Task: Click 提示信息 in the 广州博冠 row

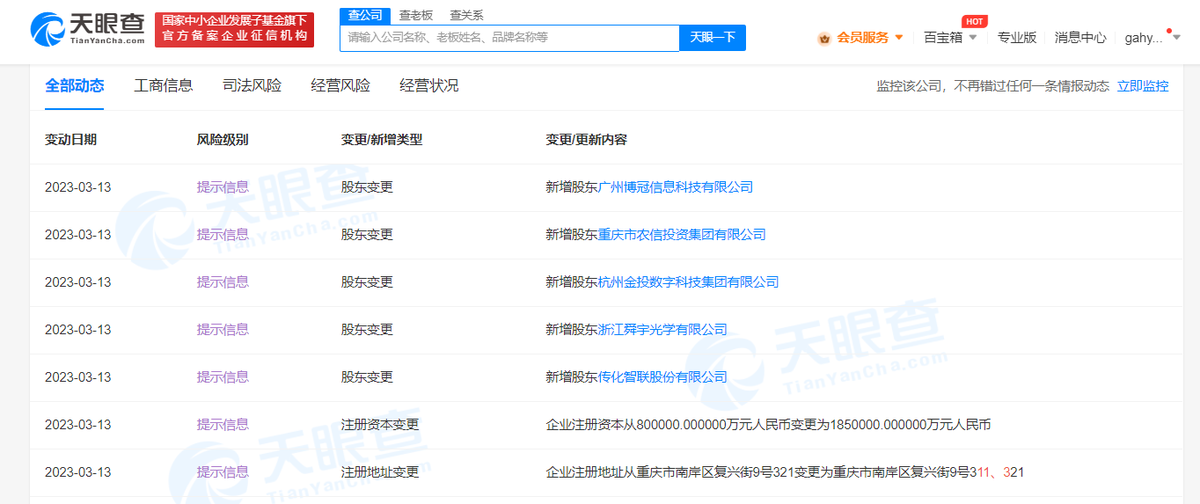Action: point(222,187)
